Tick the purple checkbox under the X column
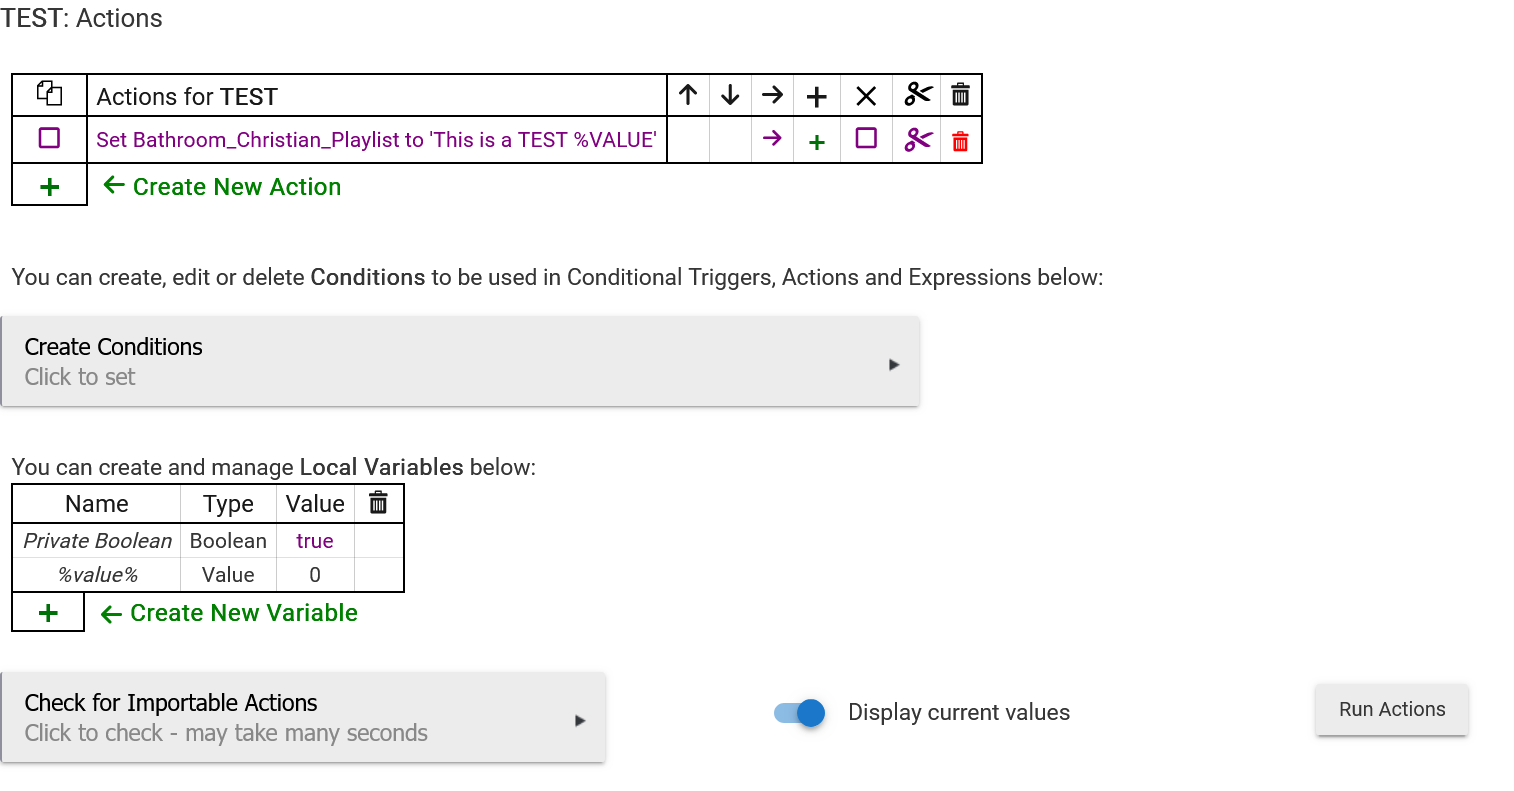 (x=866, y=138)
